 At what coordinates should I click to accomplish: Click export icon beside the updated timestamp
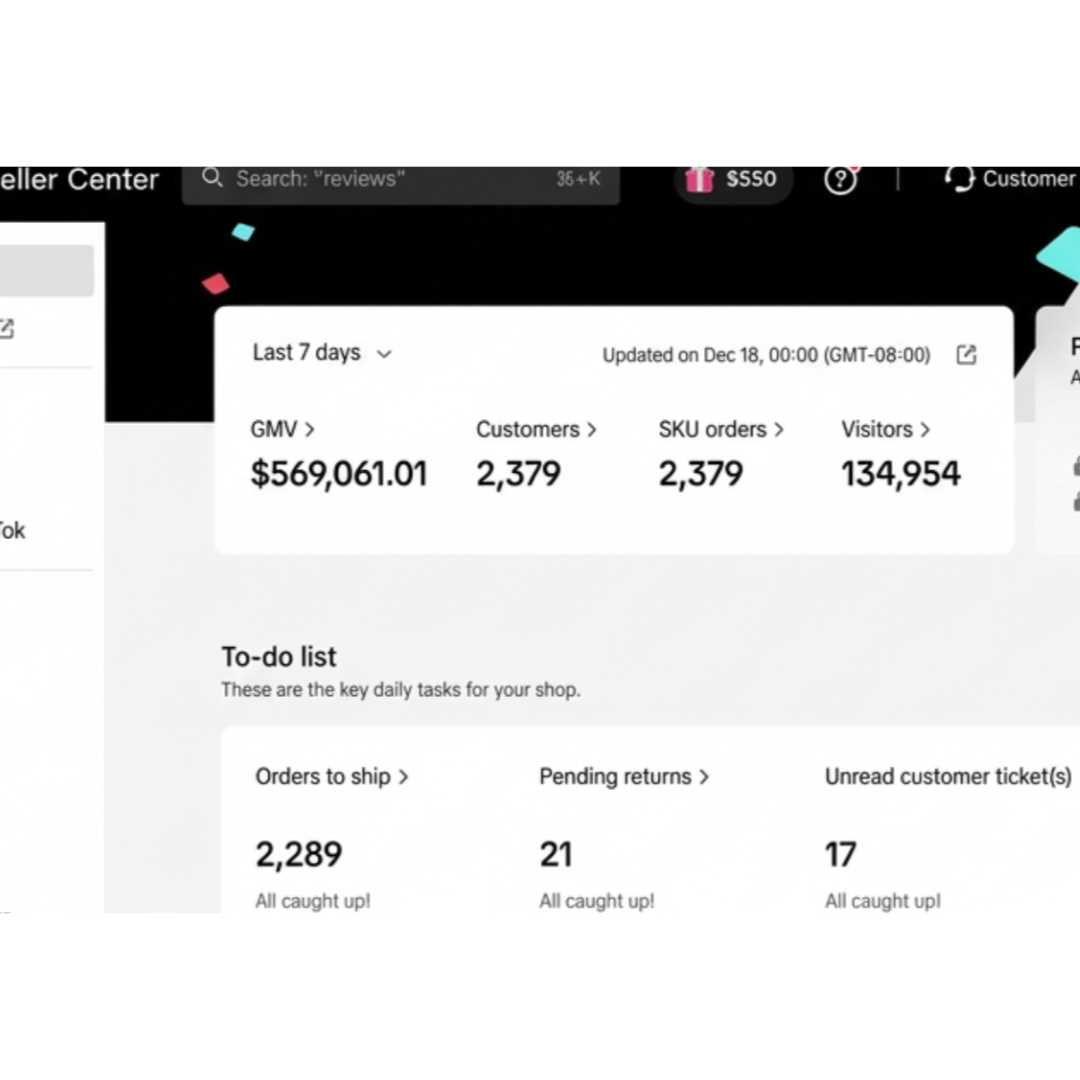pos(966,355)
